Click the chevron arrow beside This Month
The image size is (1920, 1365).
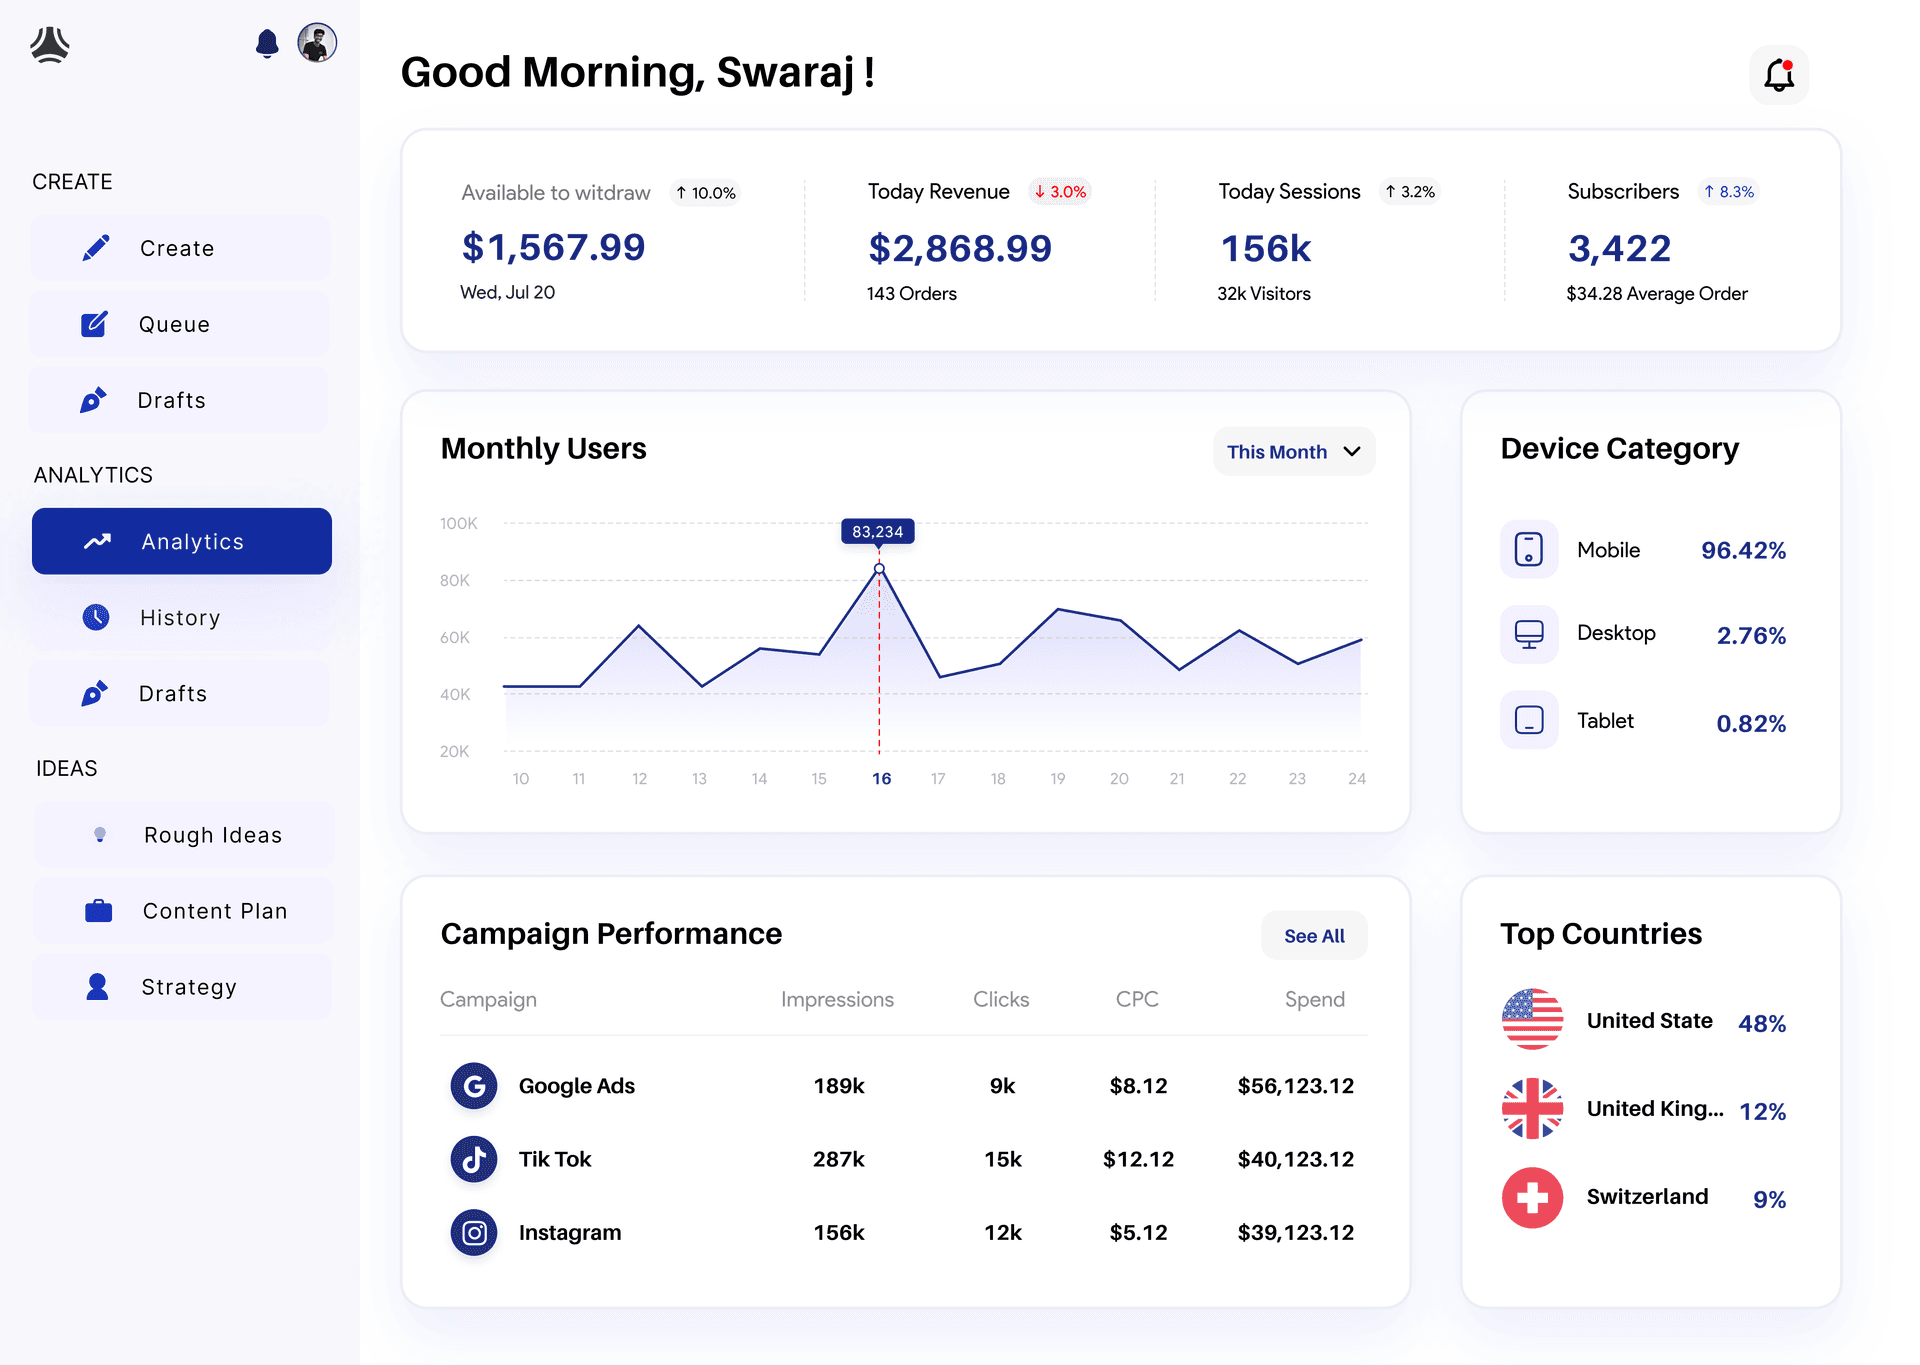point(1352,452)
